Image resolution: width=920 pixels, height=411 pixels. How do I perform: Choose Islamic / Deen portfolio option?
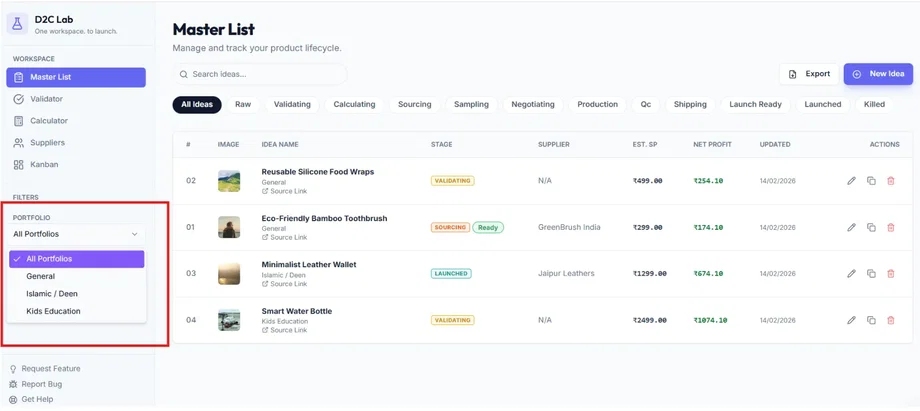[52, 294]
